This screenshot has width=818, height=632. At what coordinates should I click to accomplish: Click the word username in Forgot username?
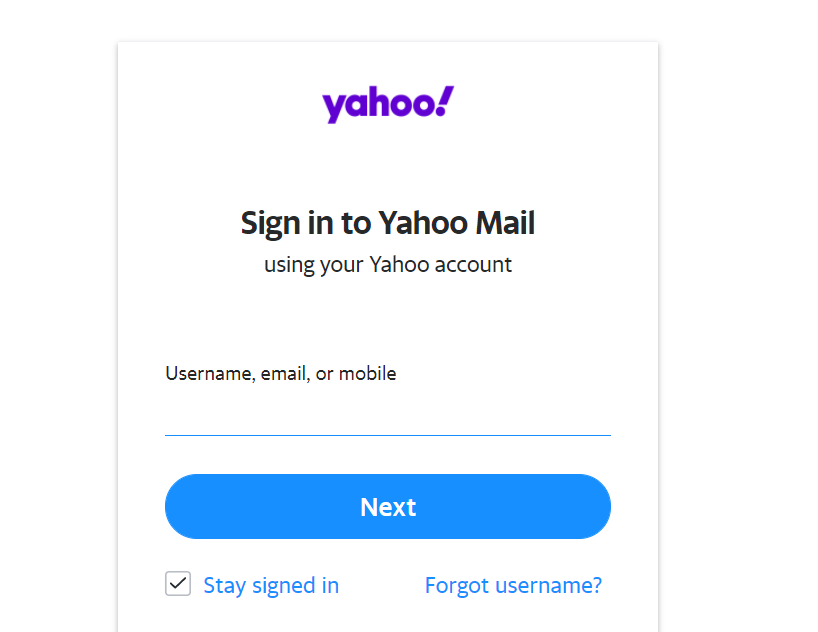pyautogui.click(x=549, y=585)
